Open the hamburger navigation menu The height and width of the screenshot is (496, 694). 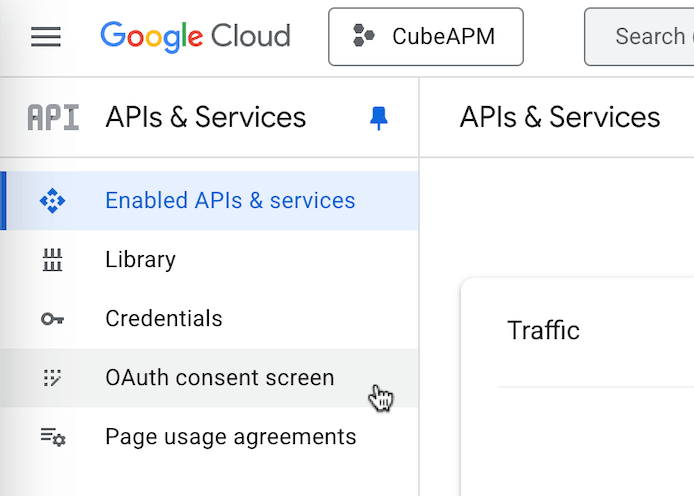tap(46, 37)
